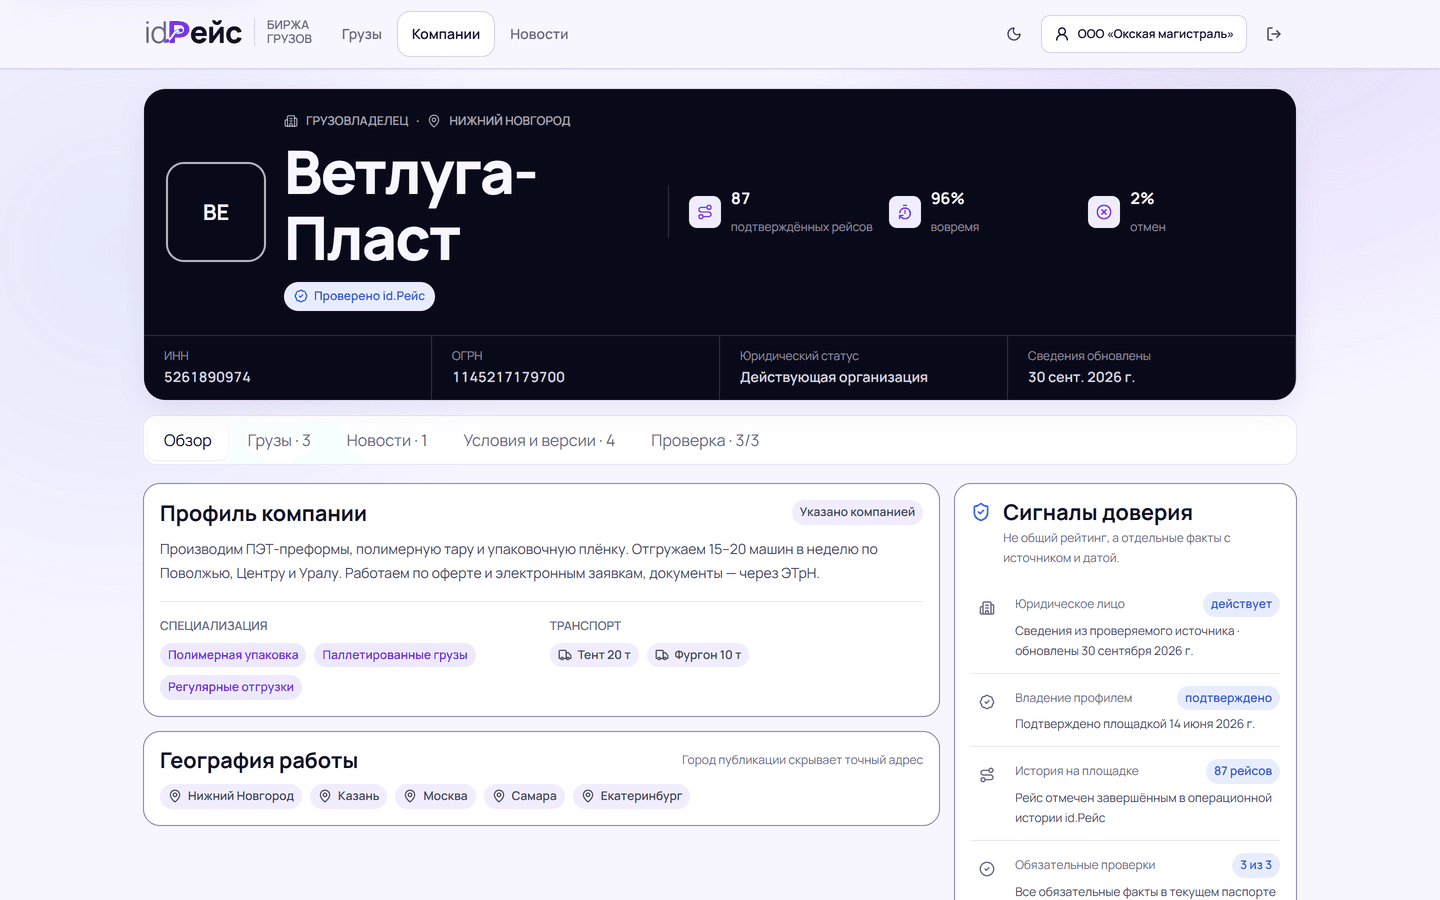Select the Самара geography chip
This screenshot has height=900, width=1440.
[x=524, y=796]
